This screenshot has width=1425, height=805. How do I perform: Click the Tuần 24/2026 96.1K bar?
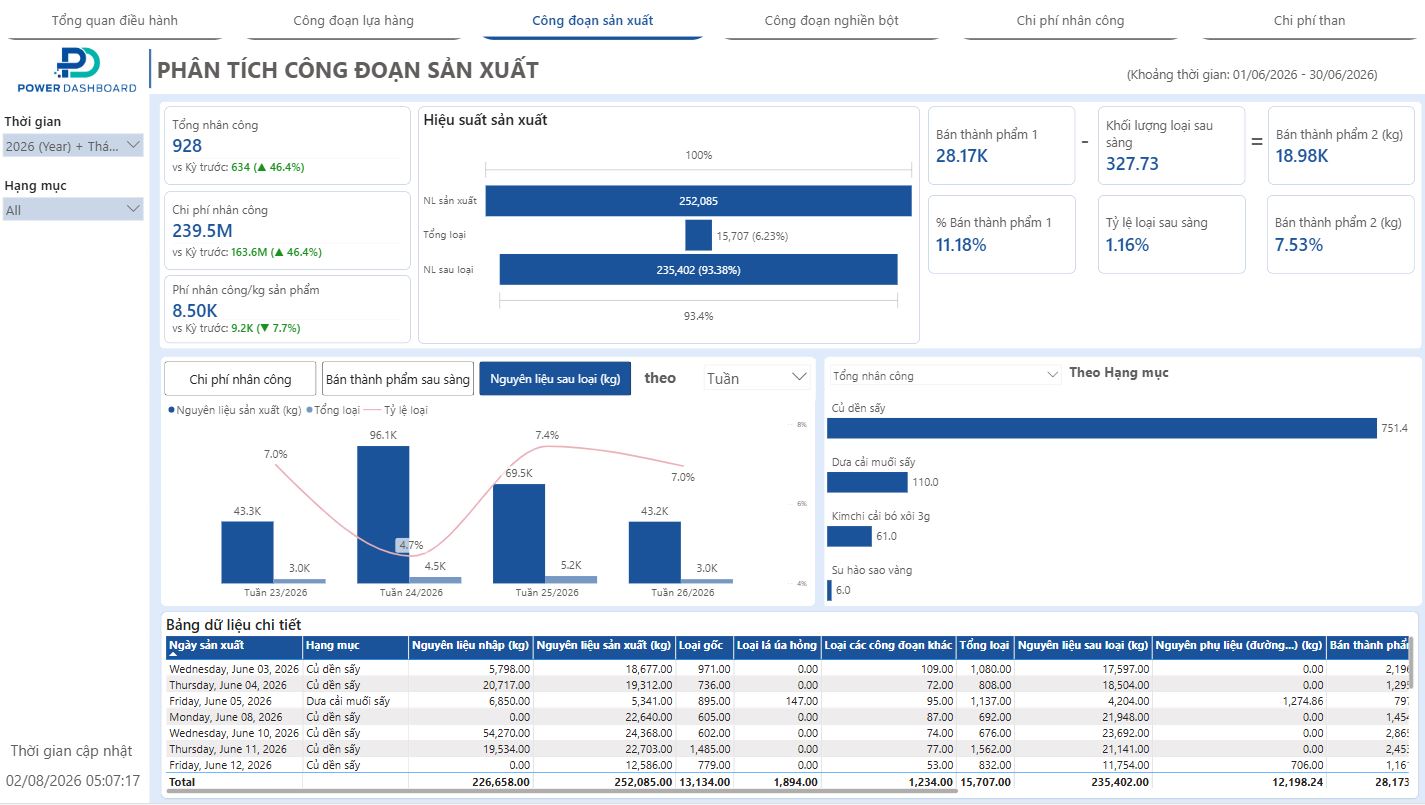pyautogui.click(x=383, y=515)
